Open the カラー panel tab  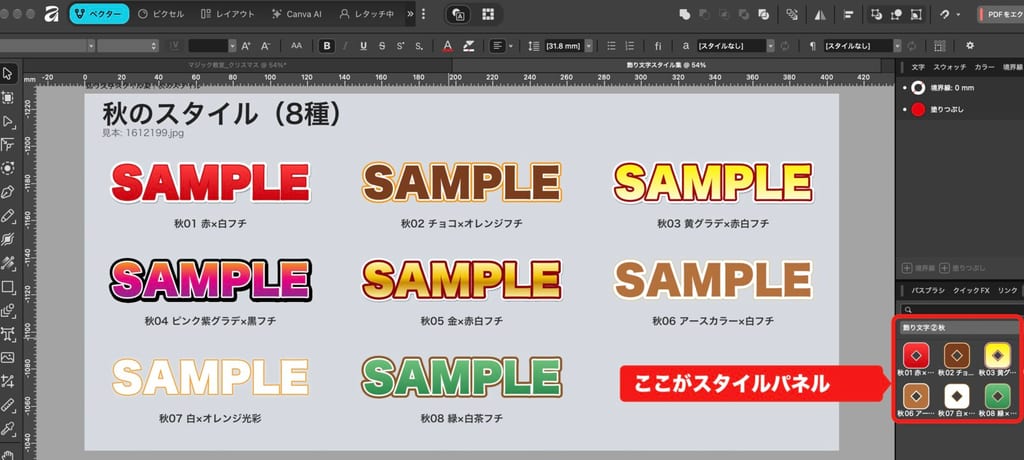(984, 67)
